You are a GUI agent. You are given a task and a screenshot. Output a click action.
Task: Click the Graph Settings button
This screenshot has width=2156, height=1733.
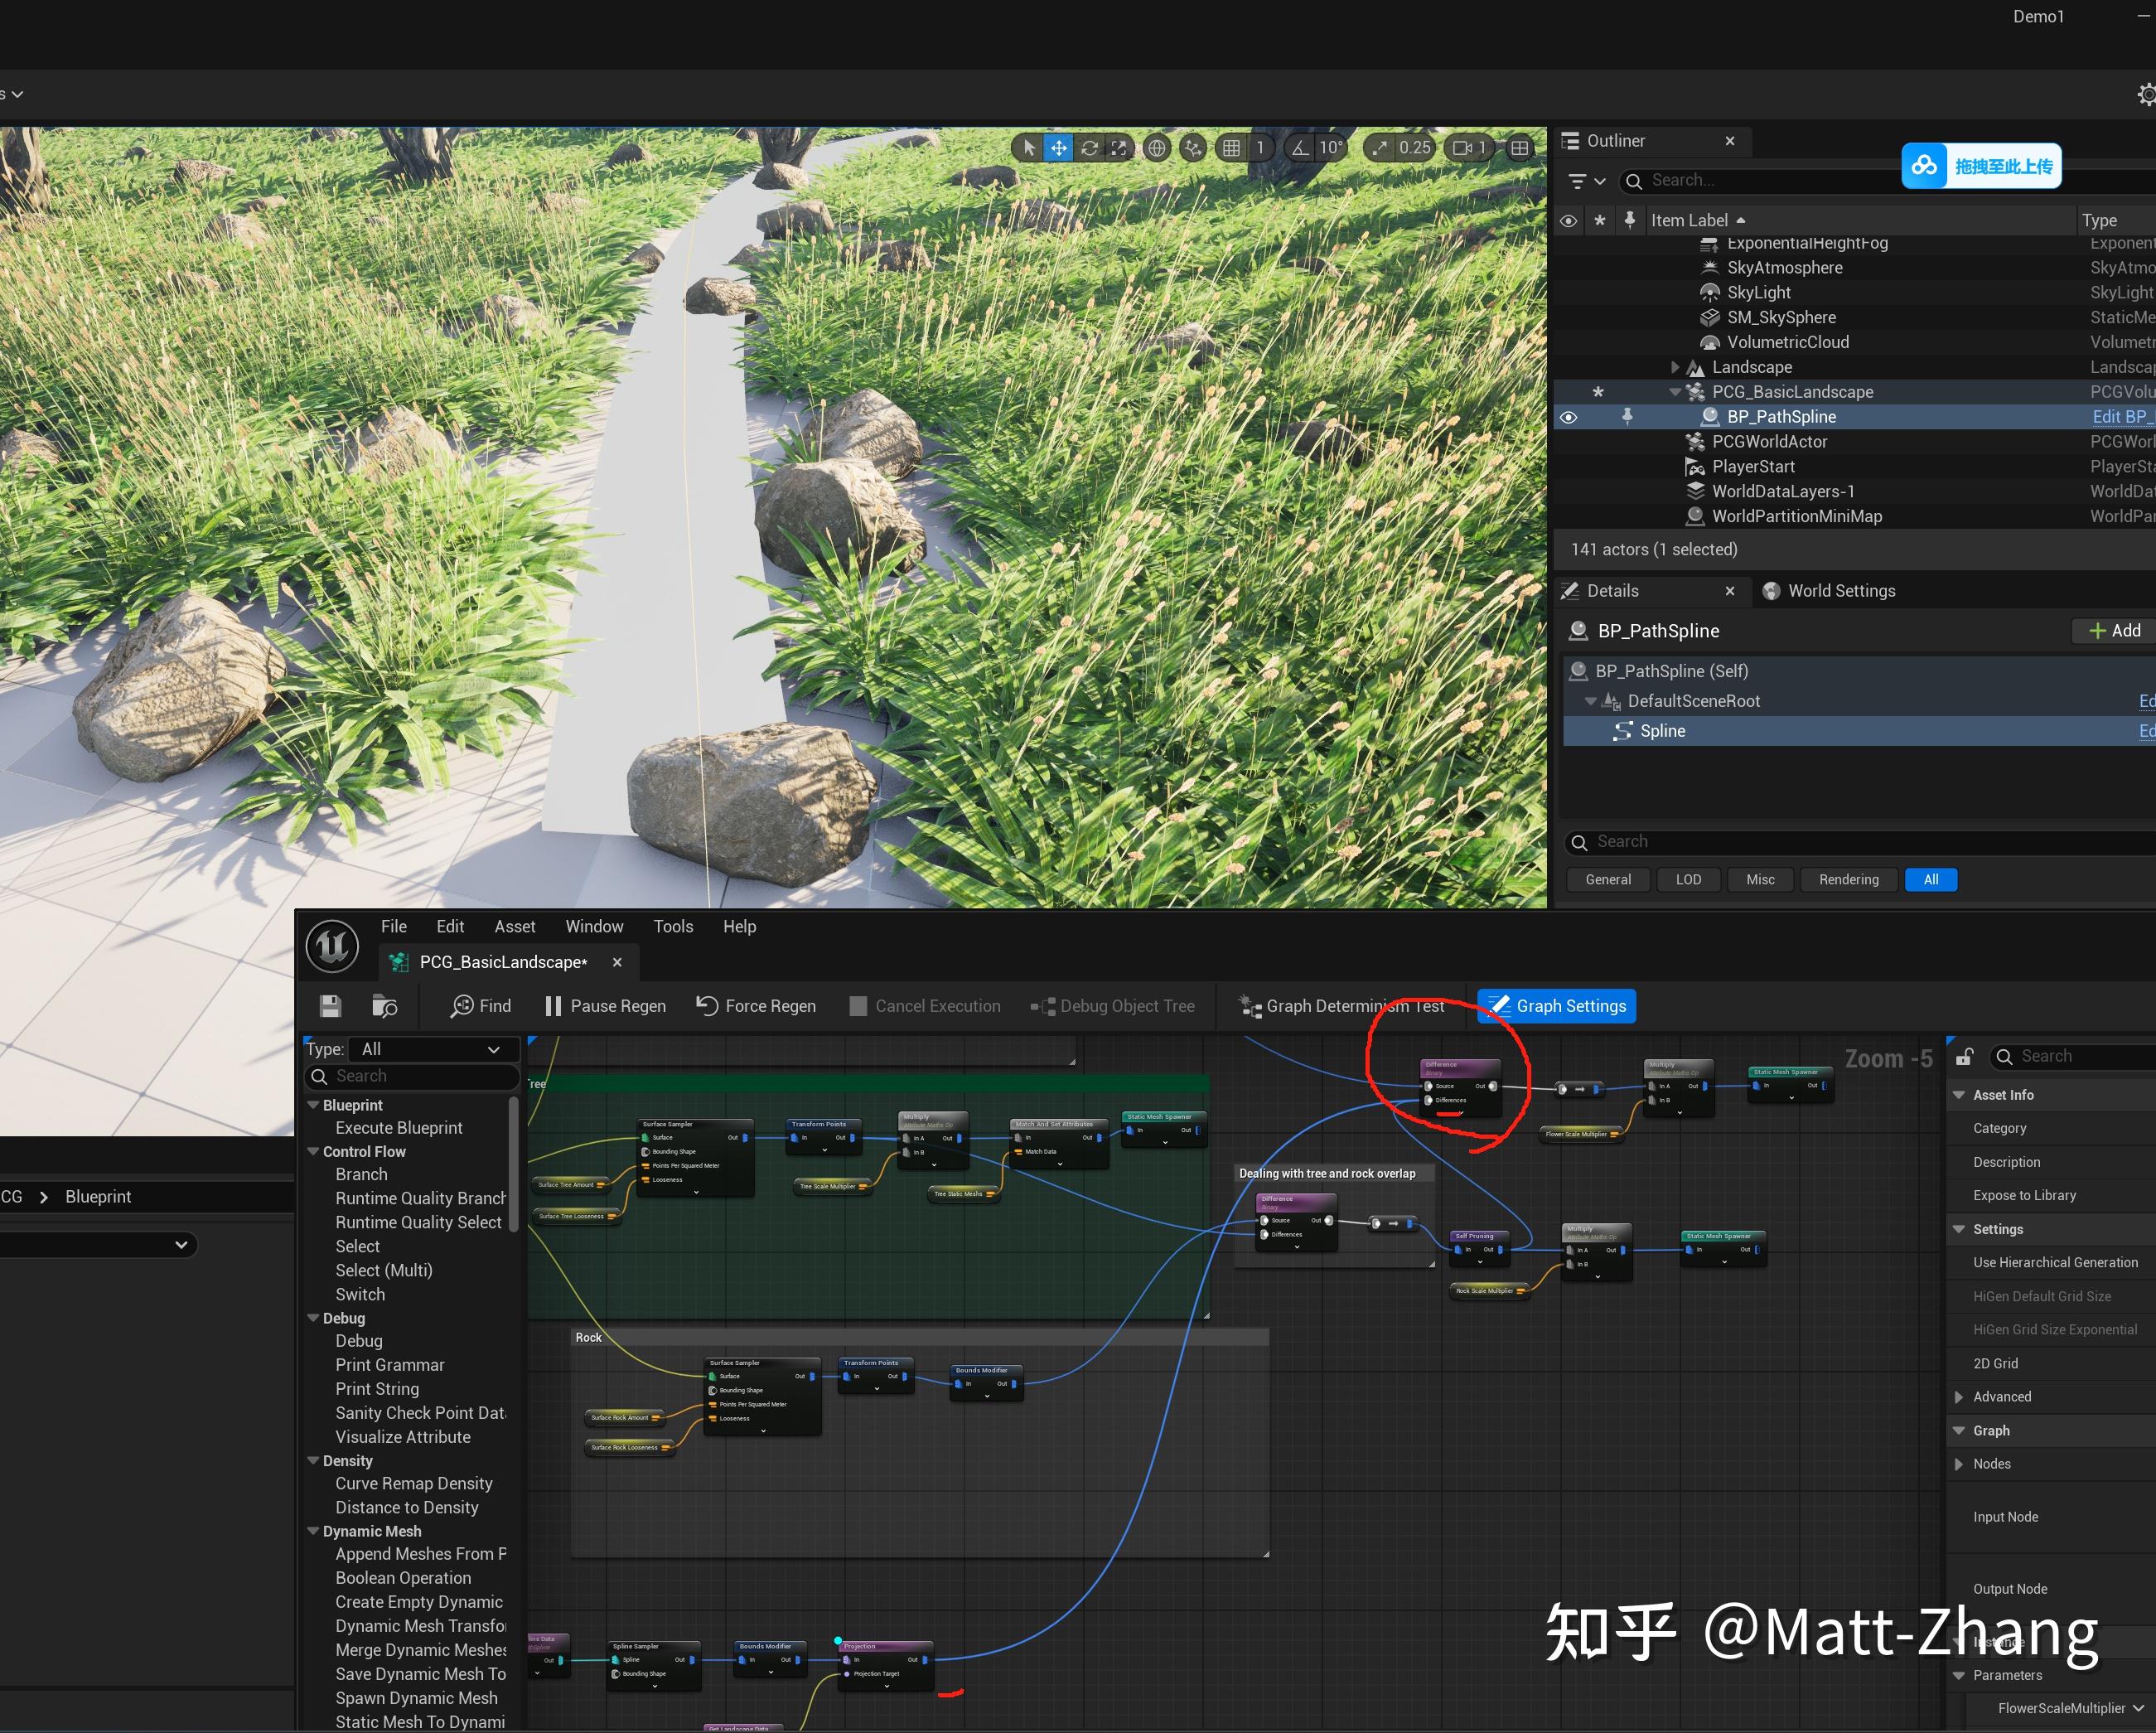point(1555,1006)
